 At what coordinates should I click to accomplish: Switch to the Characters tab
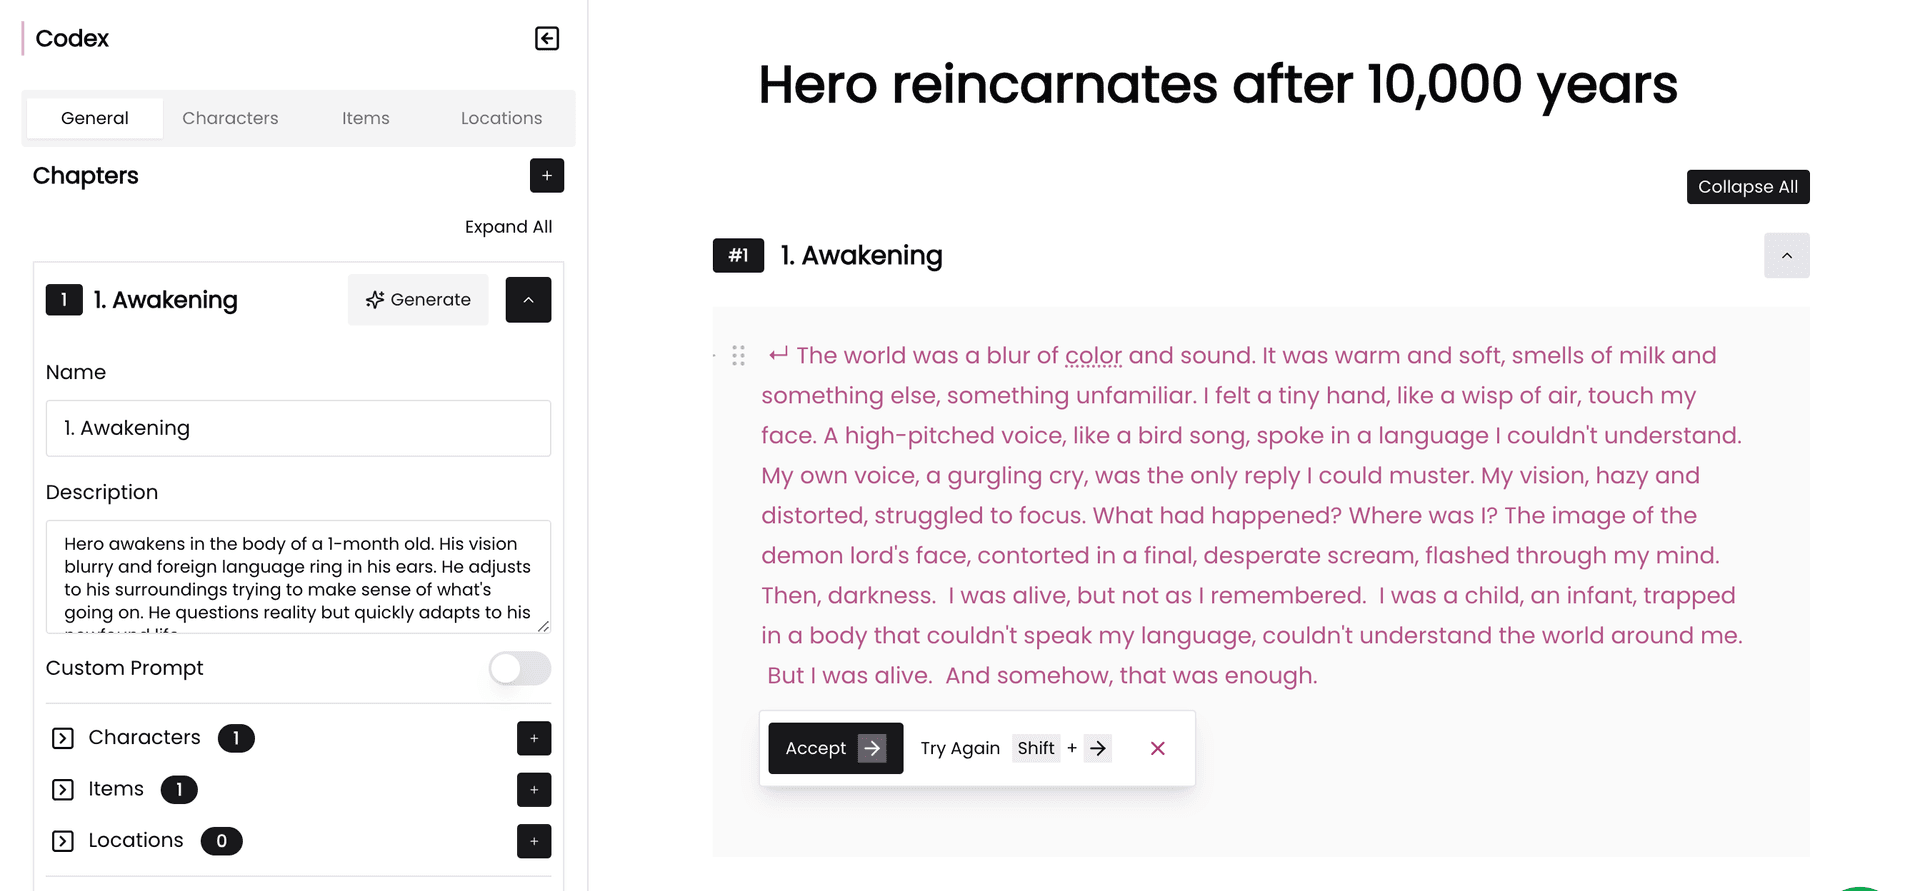coord(230,118)
